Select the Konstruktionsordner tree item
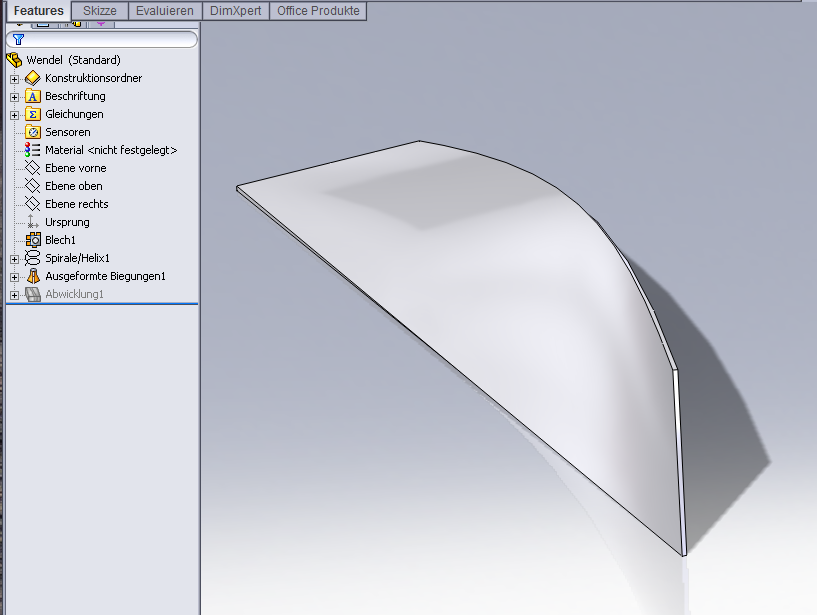 point(93,78)
